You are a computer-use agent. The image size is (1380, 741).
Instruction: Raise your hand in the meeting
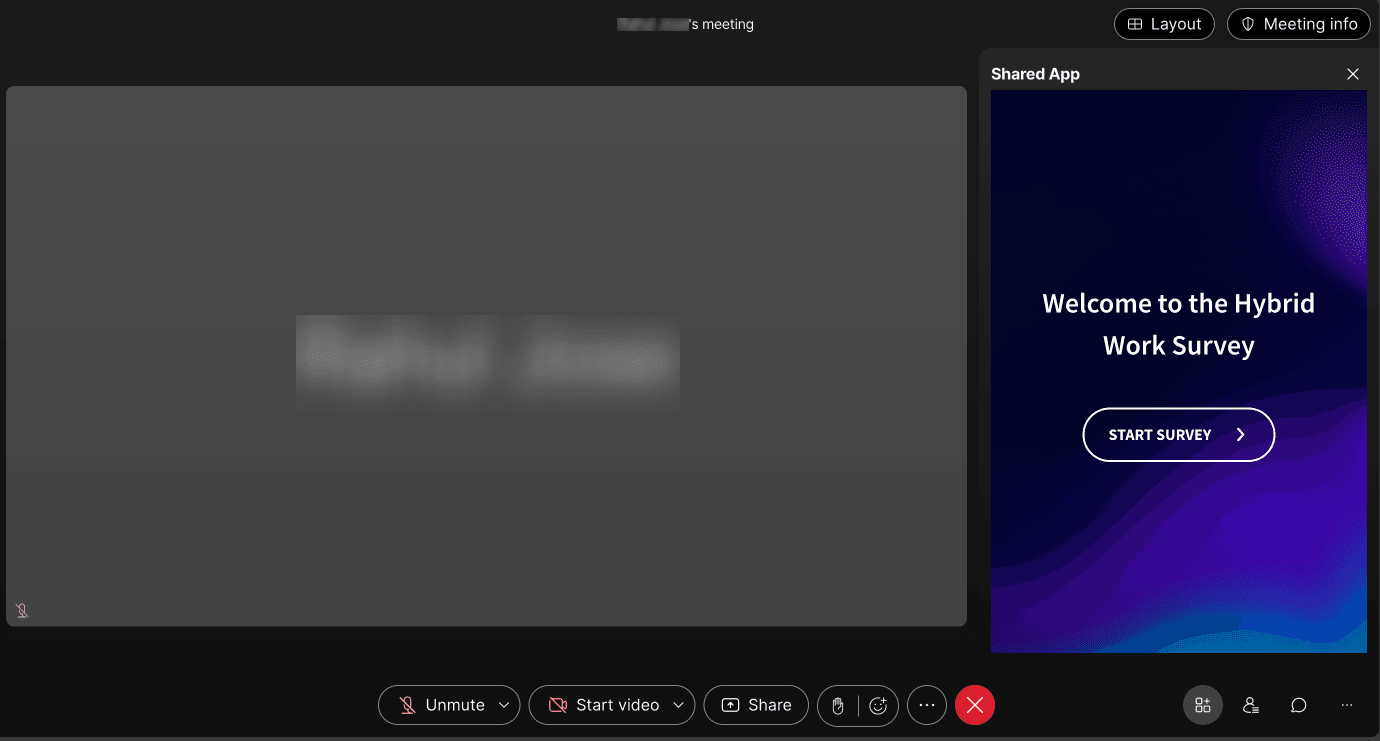click(x=838, y=706)
